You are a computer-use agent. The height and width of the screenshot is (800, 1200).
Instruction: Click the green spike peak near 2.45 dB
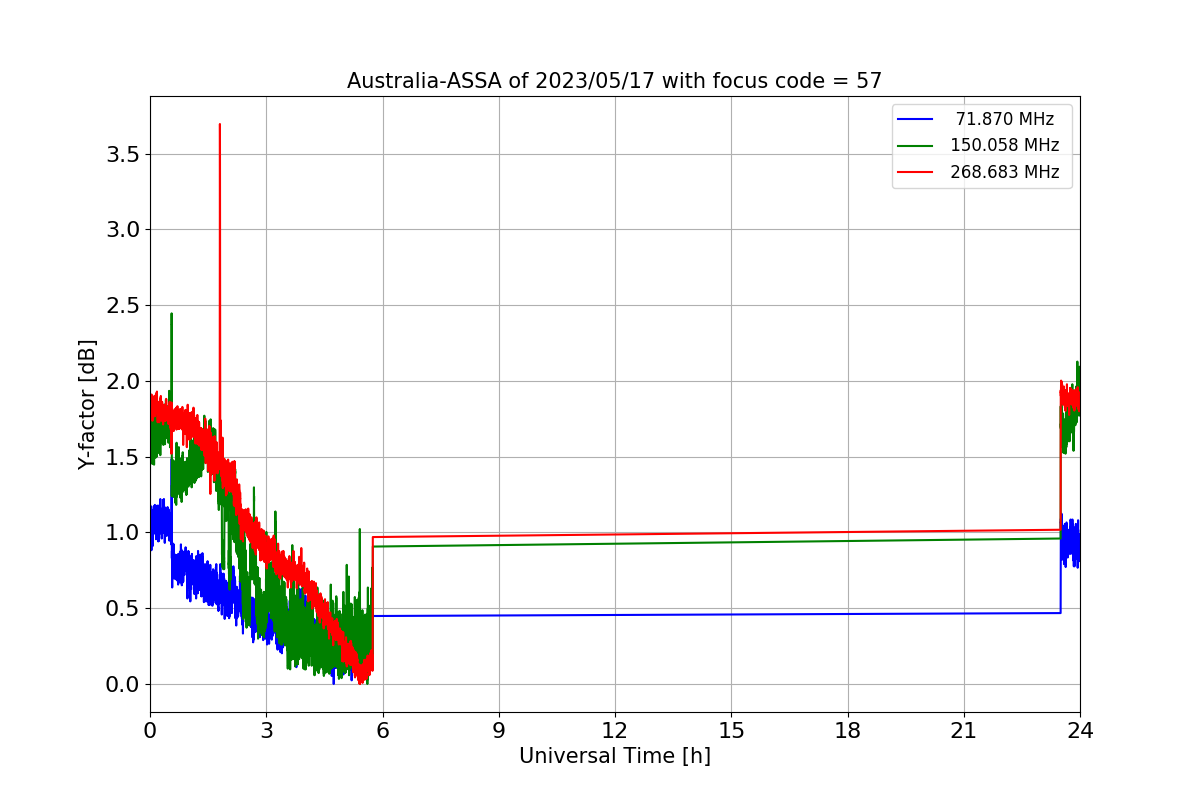click(x=171, y=314)
